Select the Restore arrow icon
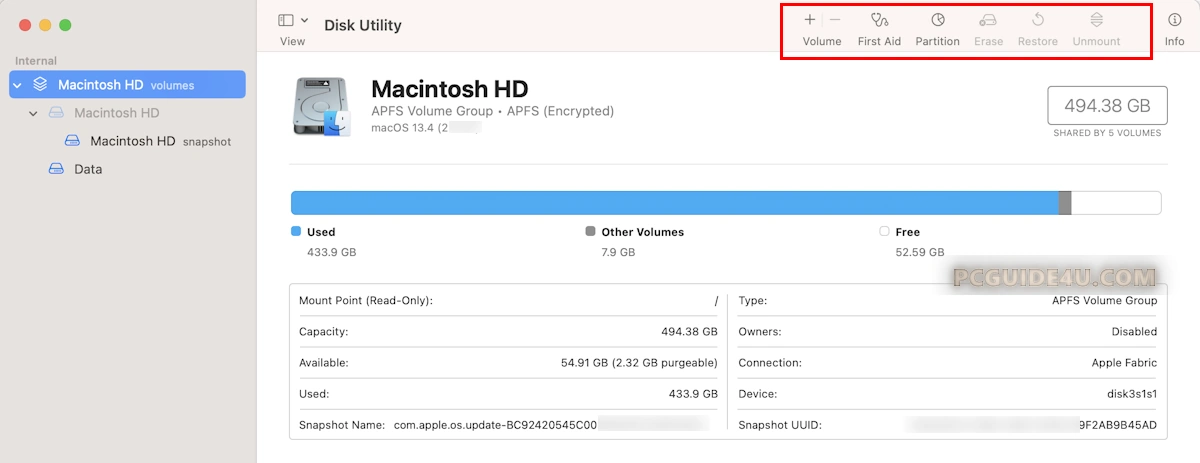 [1037, 20]
